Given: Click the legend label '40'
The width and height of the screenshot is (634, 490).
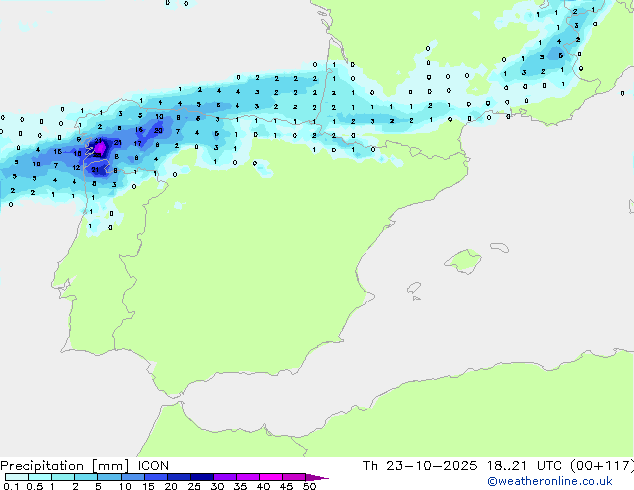Looking at the screenshot, I should 263,486.
